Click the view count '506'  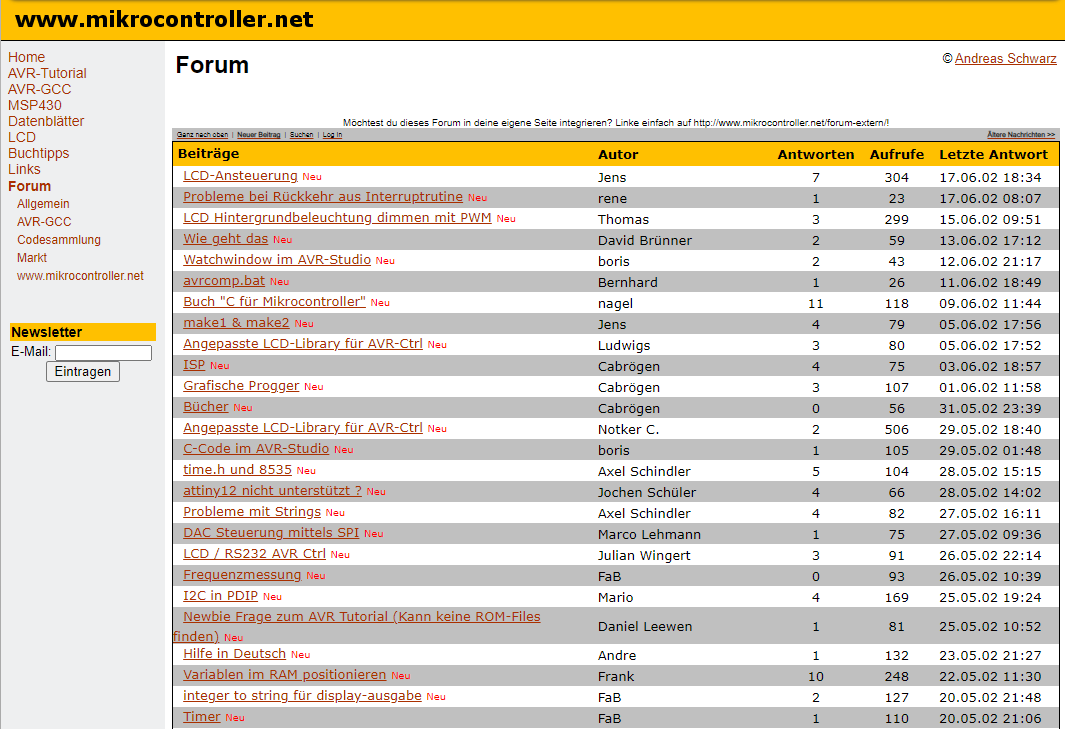897,429
